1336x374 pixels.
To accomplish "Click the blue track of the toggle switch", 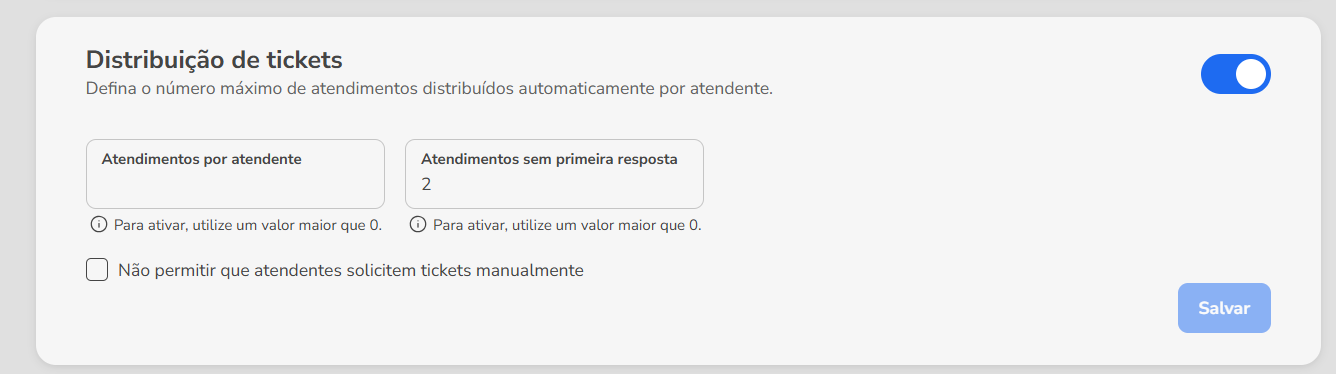I will coord(1217,74).
